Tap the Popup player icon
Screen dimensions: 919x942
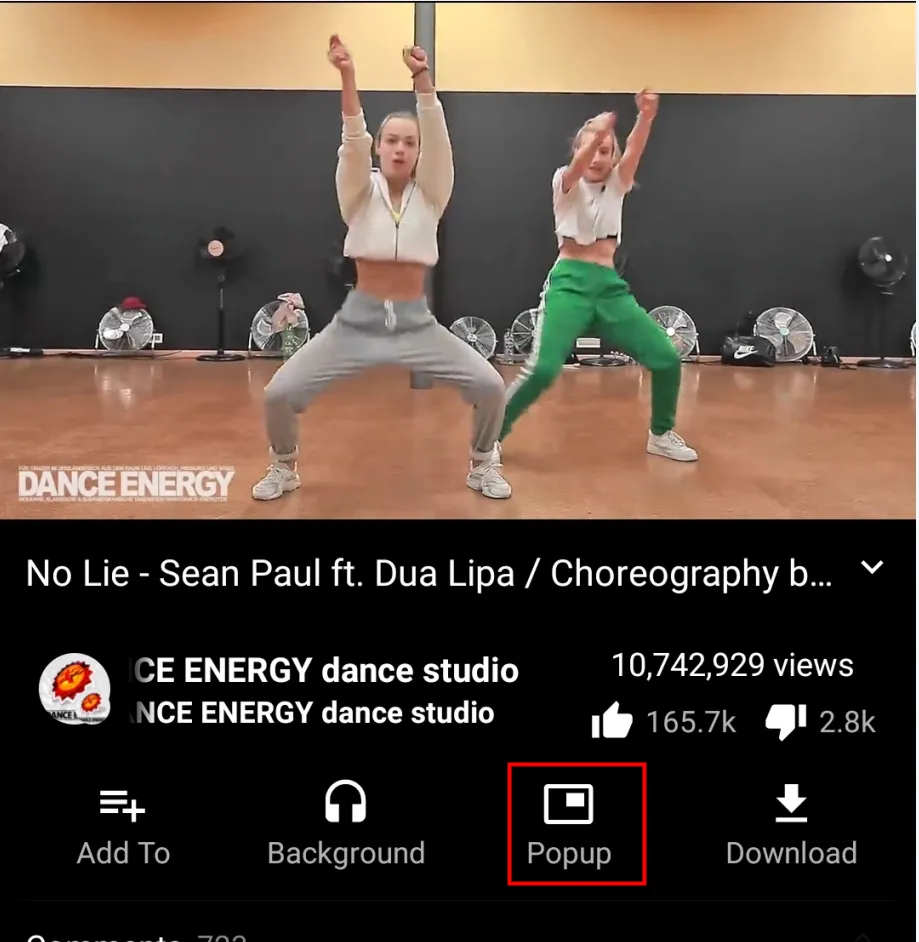(x=568, y=803)
